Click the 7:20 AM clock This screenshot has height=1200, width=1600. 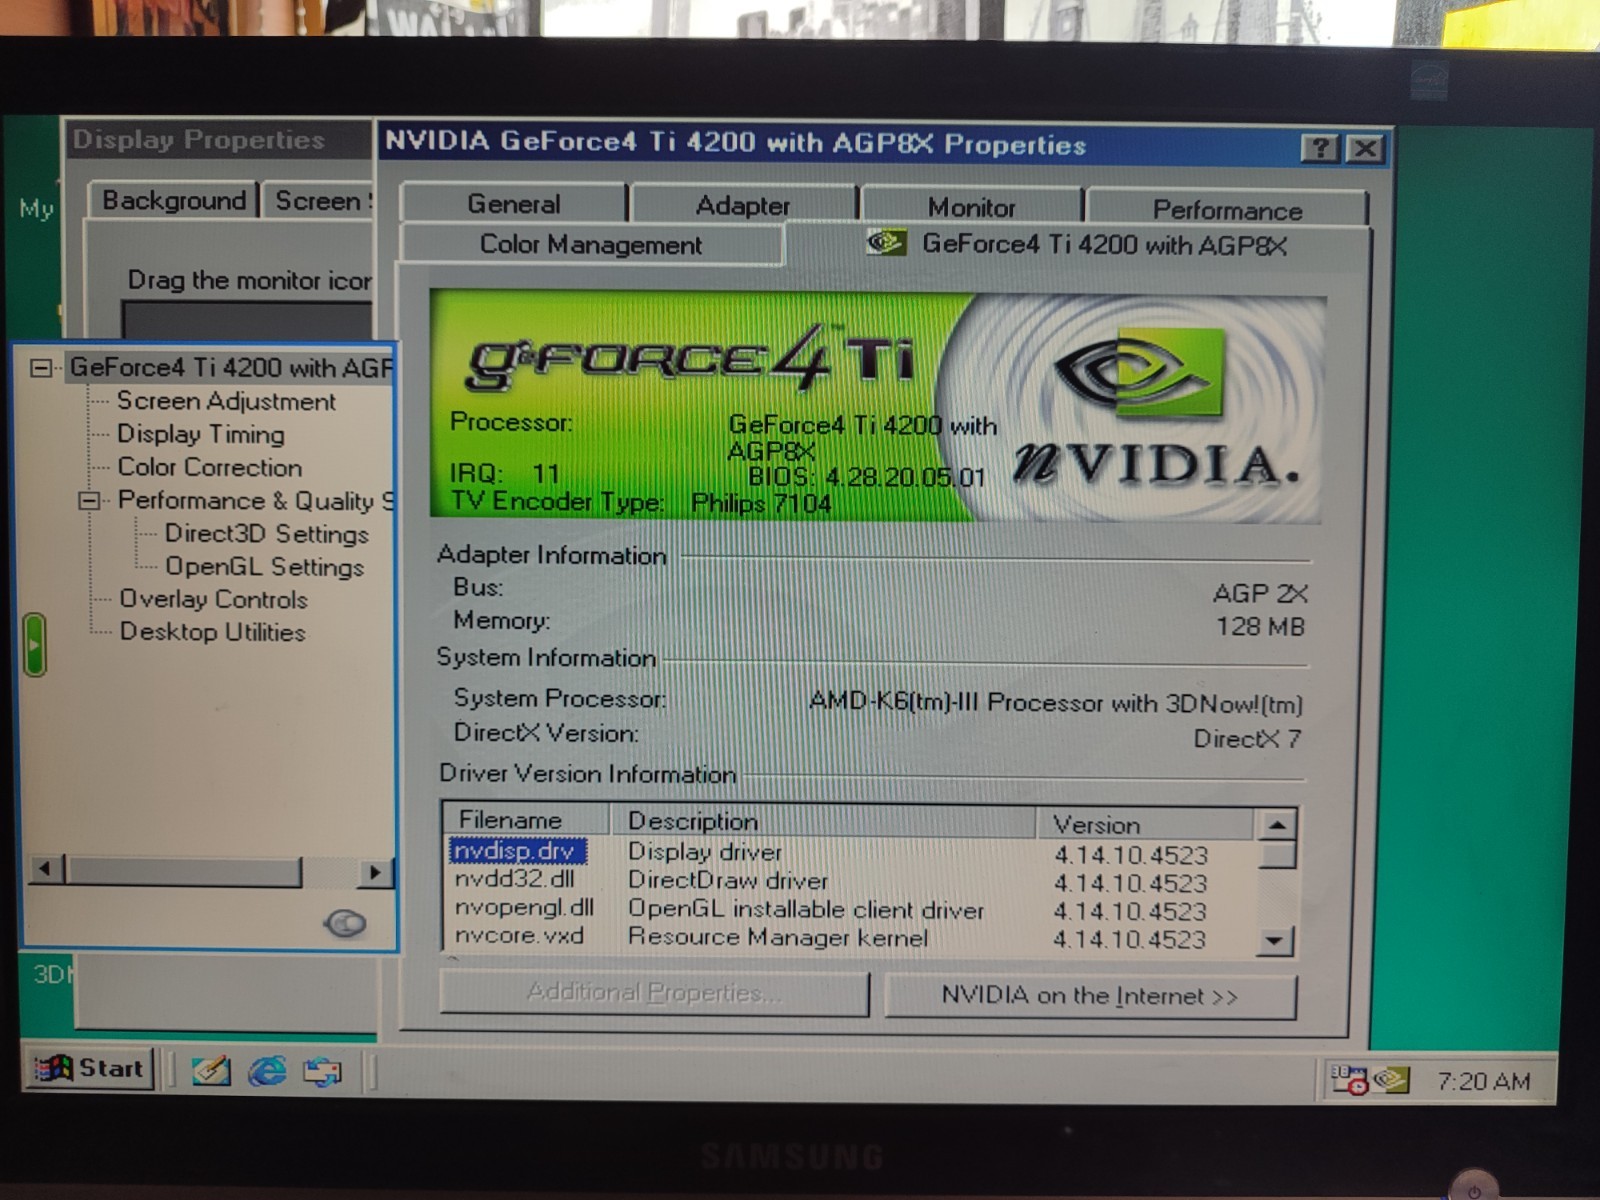pyautogui.click(x=1483, y=1081)
